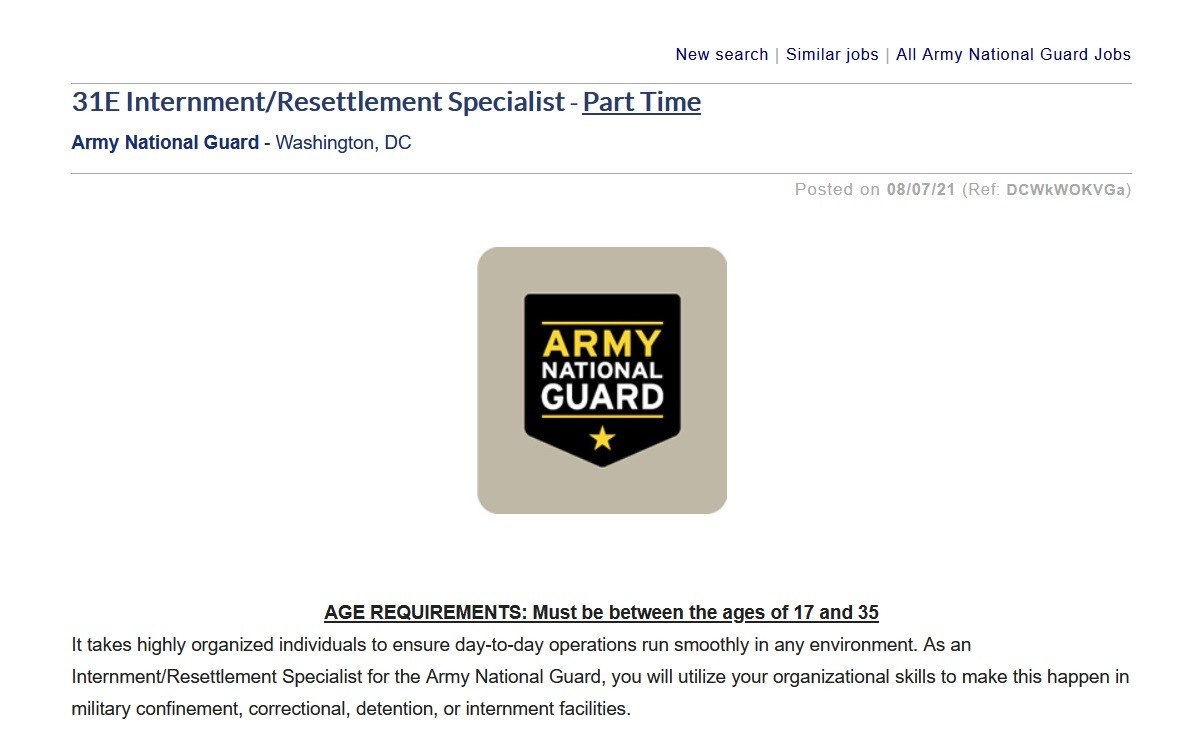Click the white GUARD word in logo
Screen dimensions: 1197x745
coord(602,397)
